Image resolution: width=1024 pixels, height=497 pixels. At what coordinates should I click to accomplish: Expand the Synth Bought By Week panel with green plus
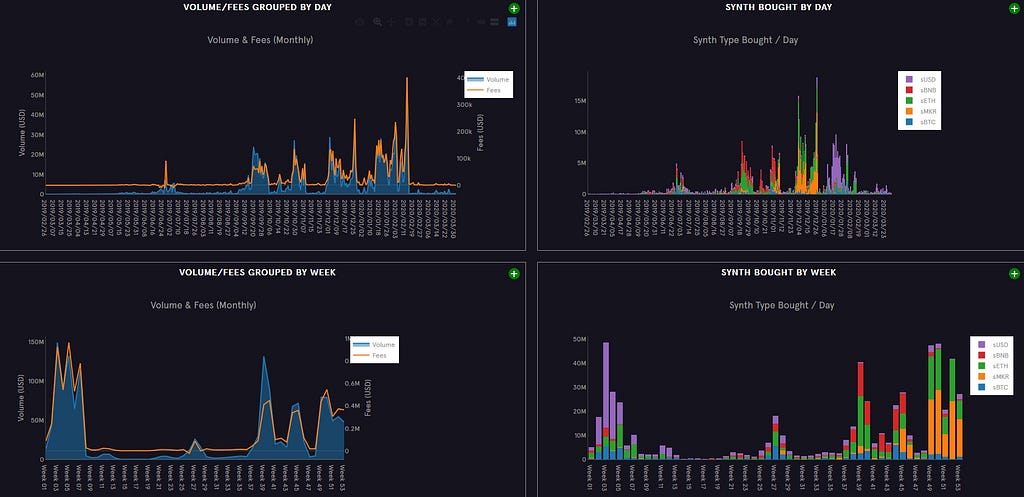pyautogui.click(x=1014, y=274)
